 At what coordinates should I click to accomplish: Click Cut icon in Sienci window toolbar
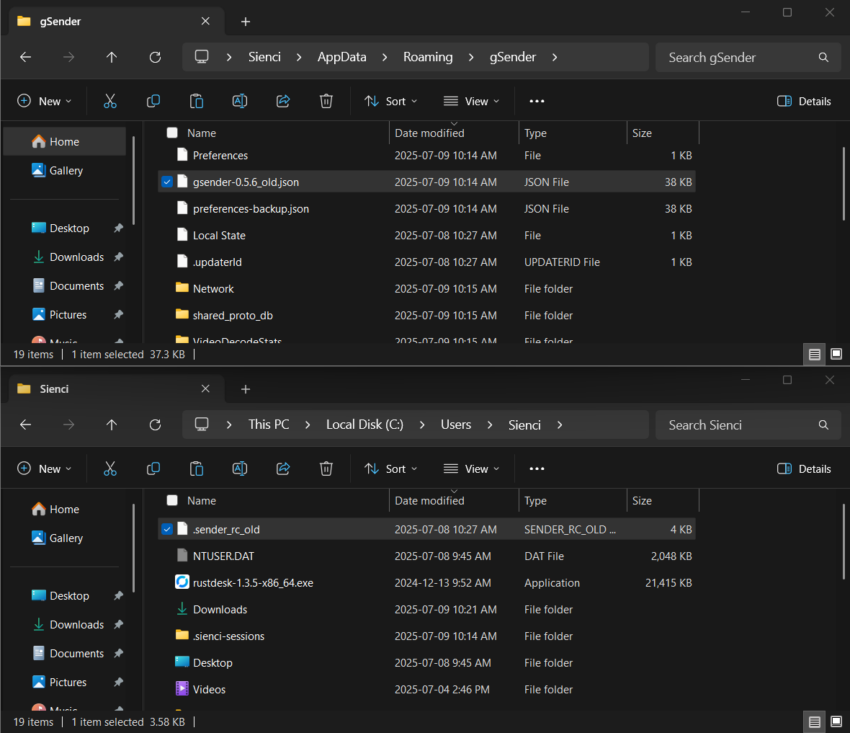pyautogui.click(x=110, y=468)
